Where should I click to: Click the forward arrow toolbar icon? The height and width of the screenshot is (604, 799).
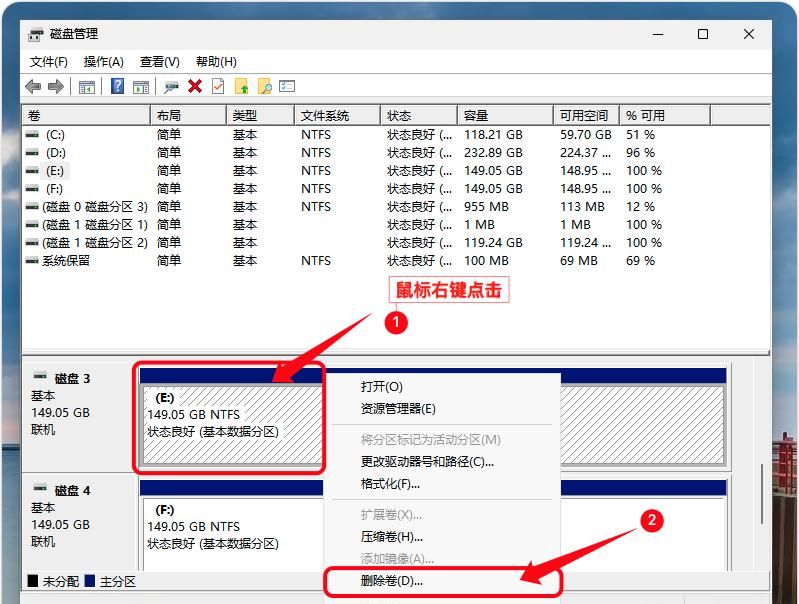[x=56, y=87]
